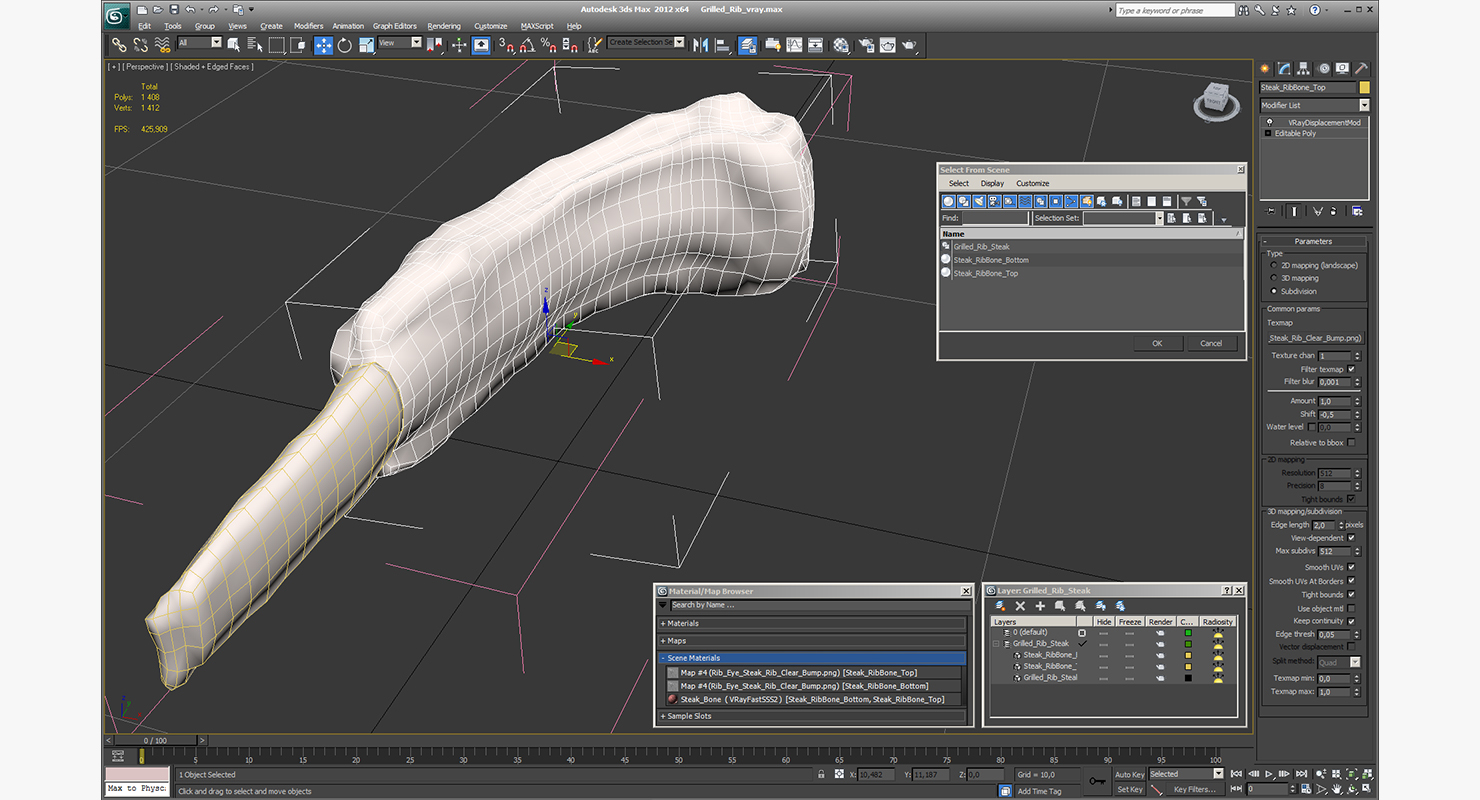
Task: Click the object color swatch beside Steak_RibBone_Top
Action: (1364, 88)
